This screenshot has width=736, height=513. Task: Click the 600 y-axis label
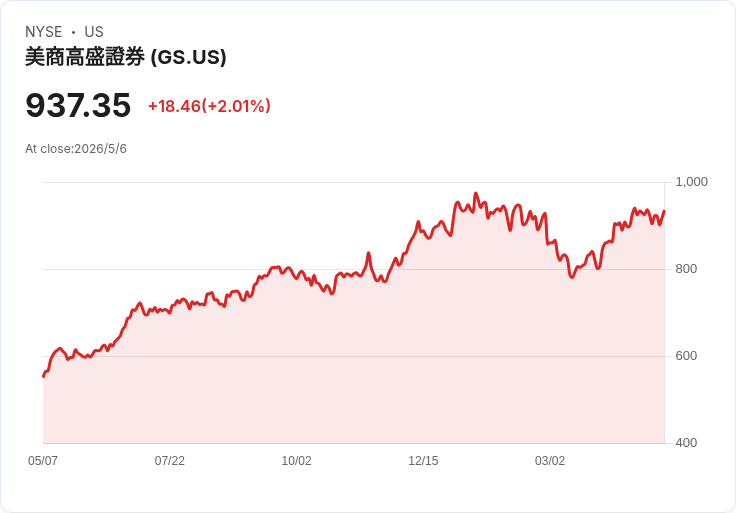686,356
